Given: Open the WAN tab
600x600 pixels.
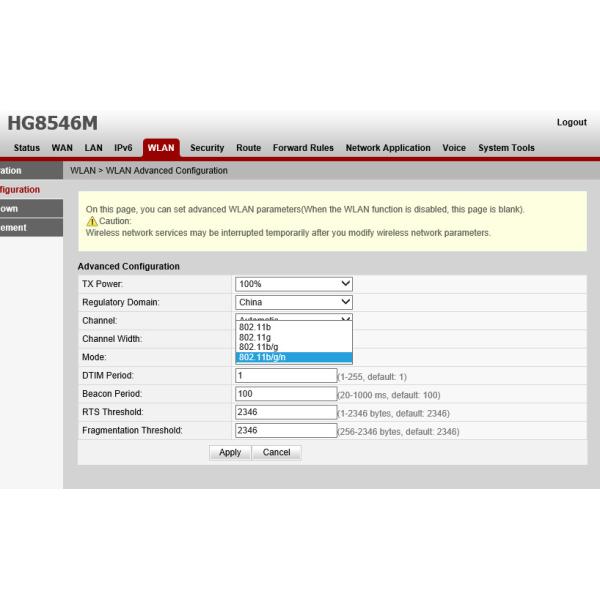Looking at the screenshot, I should pos(62,148).
